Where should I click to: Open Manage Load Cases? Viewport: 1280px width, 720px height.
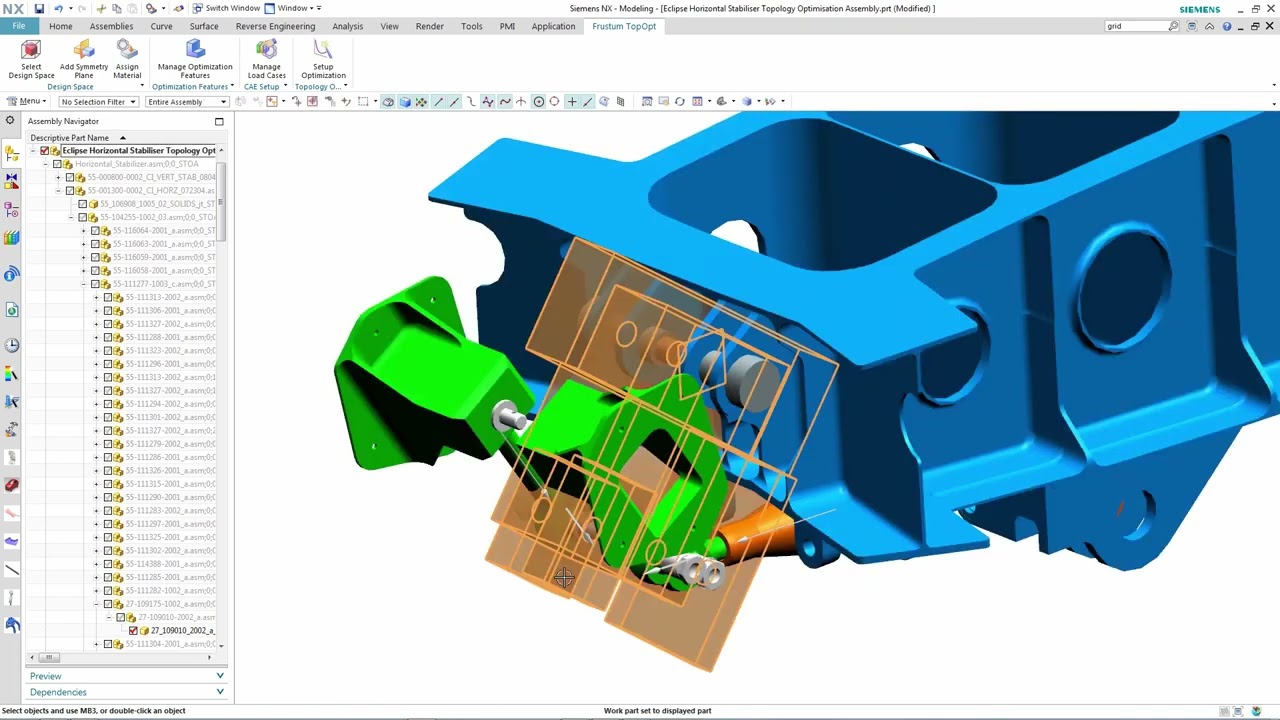click(x=267, y=59)
